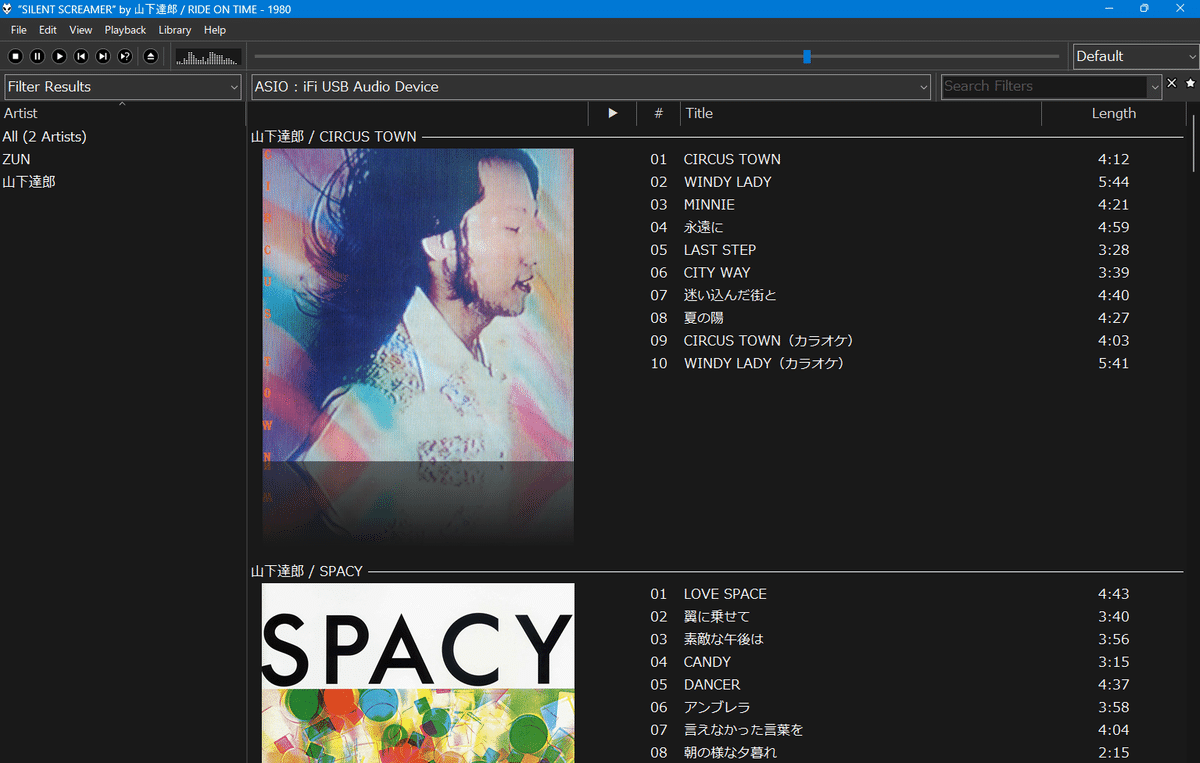This screenshot has width=1200, height=763.
Task: Click the spectrum visualizer in toolbar
Action: (x=208, y=57)
